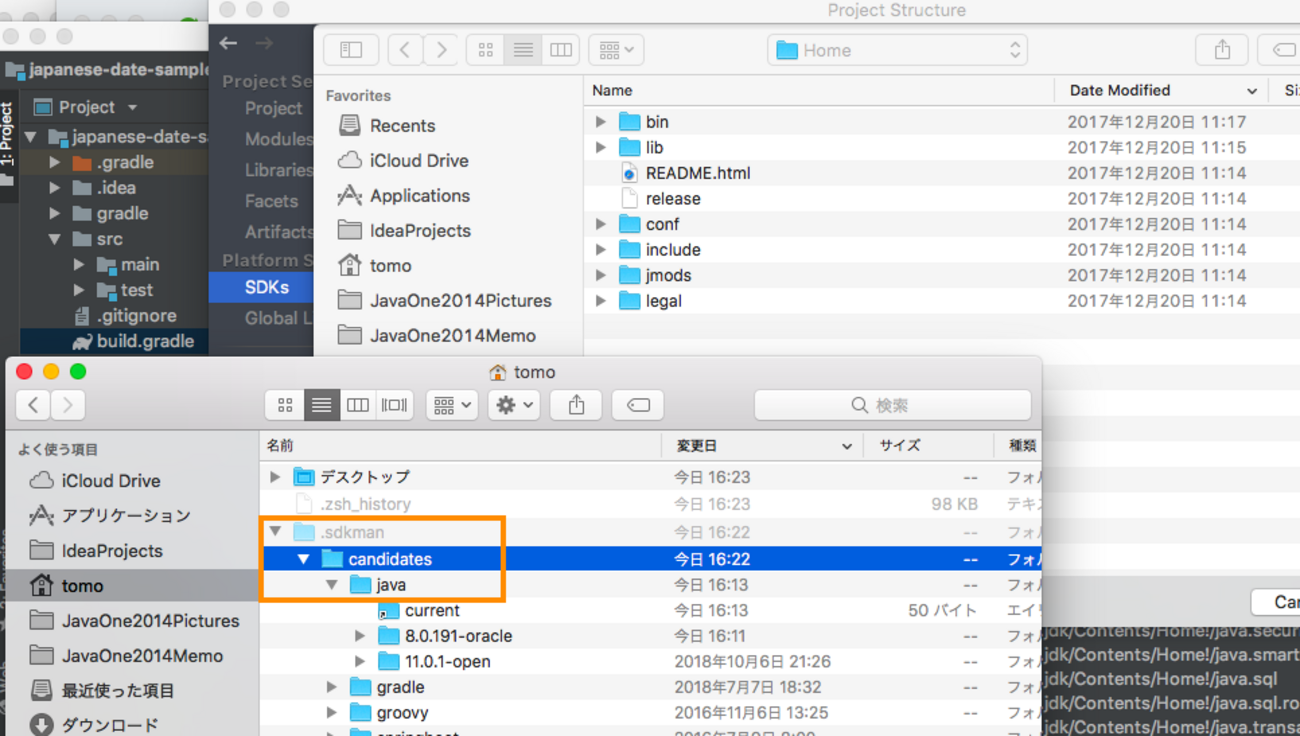Image resolution: width=1300 pixels, height=736 pixels.
Task: Sort file chooser by Date Modified
Action: 1162,91
